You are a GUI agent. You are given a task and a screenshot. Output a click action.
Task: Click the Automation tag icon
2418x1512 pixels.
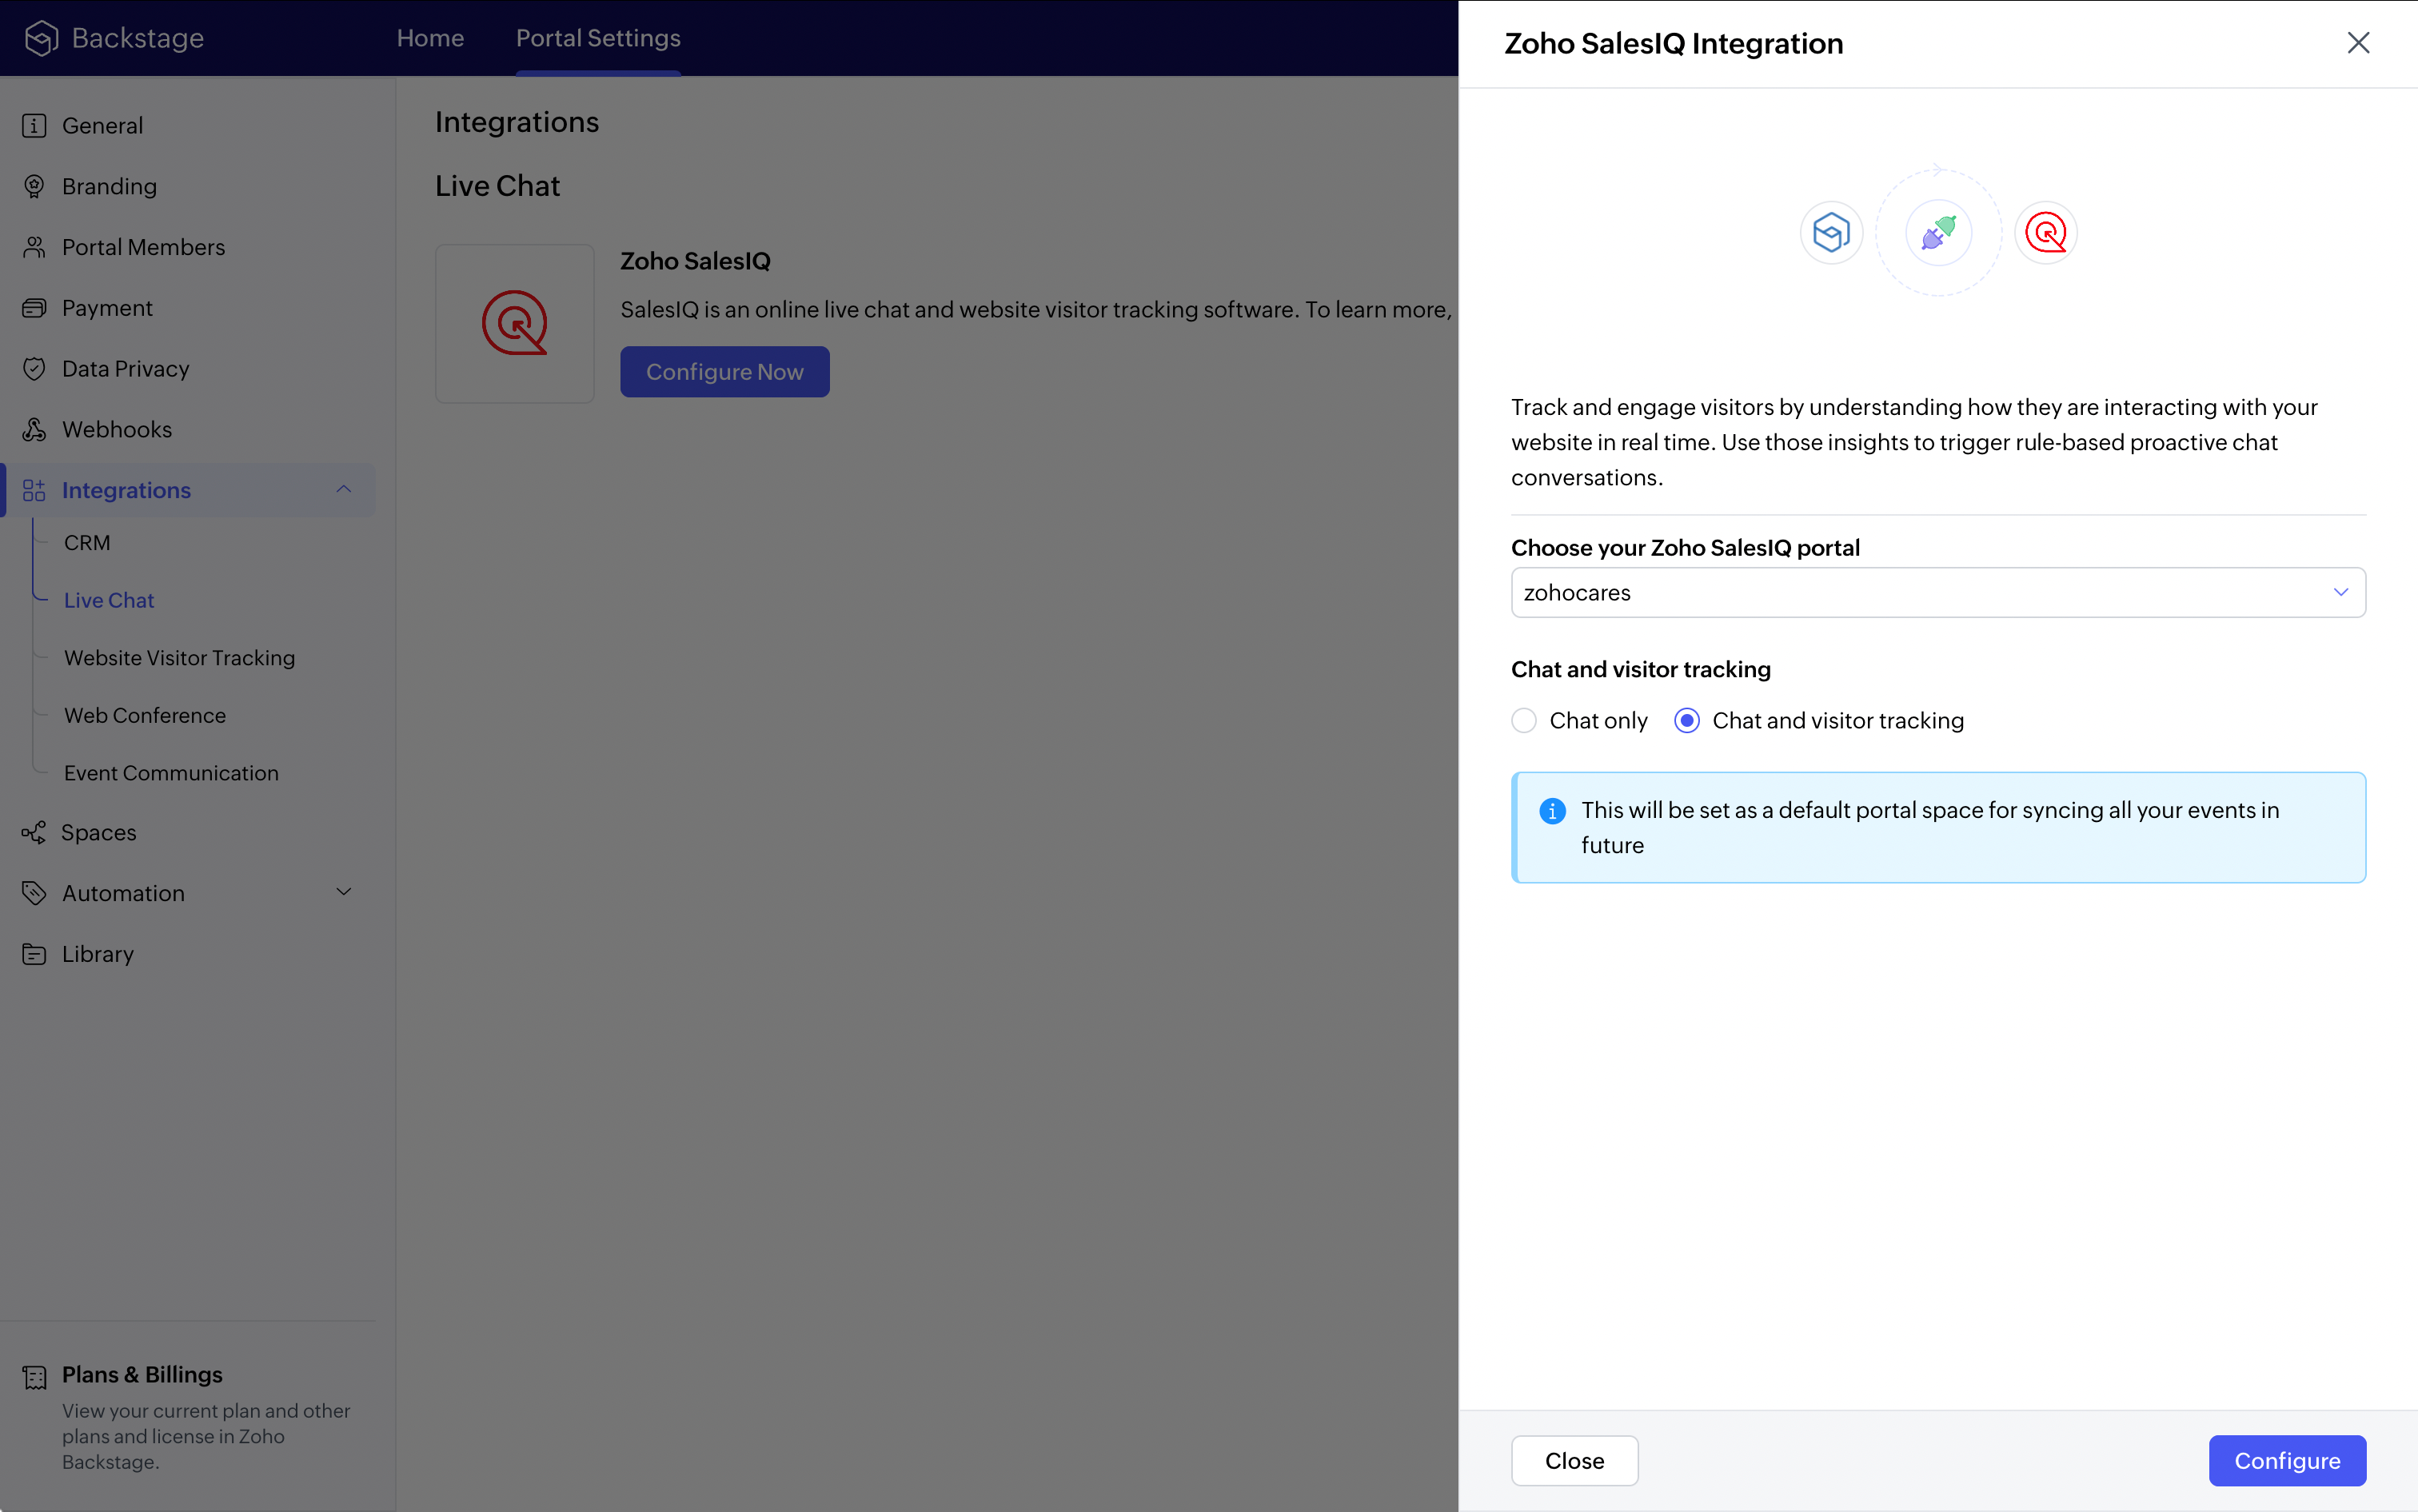pyautogui.click(x=34, y=893)
